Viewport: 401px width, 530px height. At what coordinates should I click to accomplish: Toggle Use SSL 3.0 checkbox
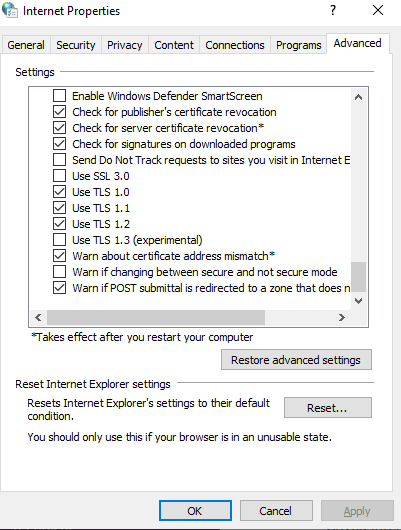click(x=60, y=176)
